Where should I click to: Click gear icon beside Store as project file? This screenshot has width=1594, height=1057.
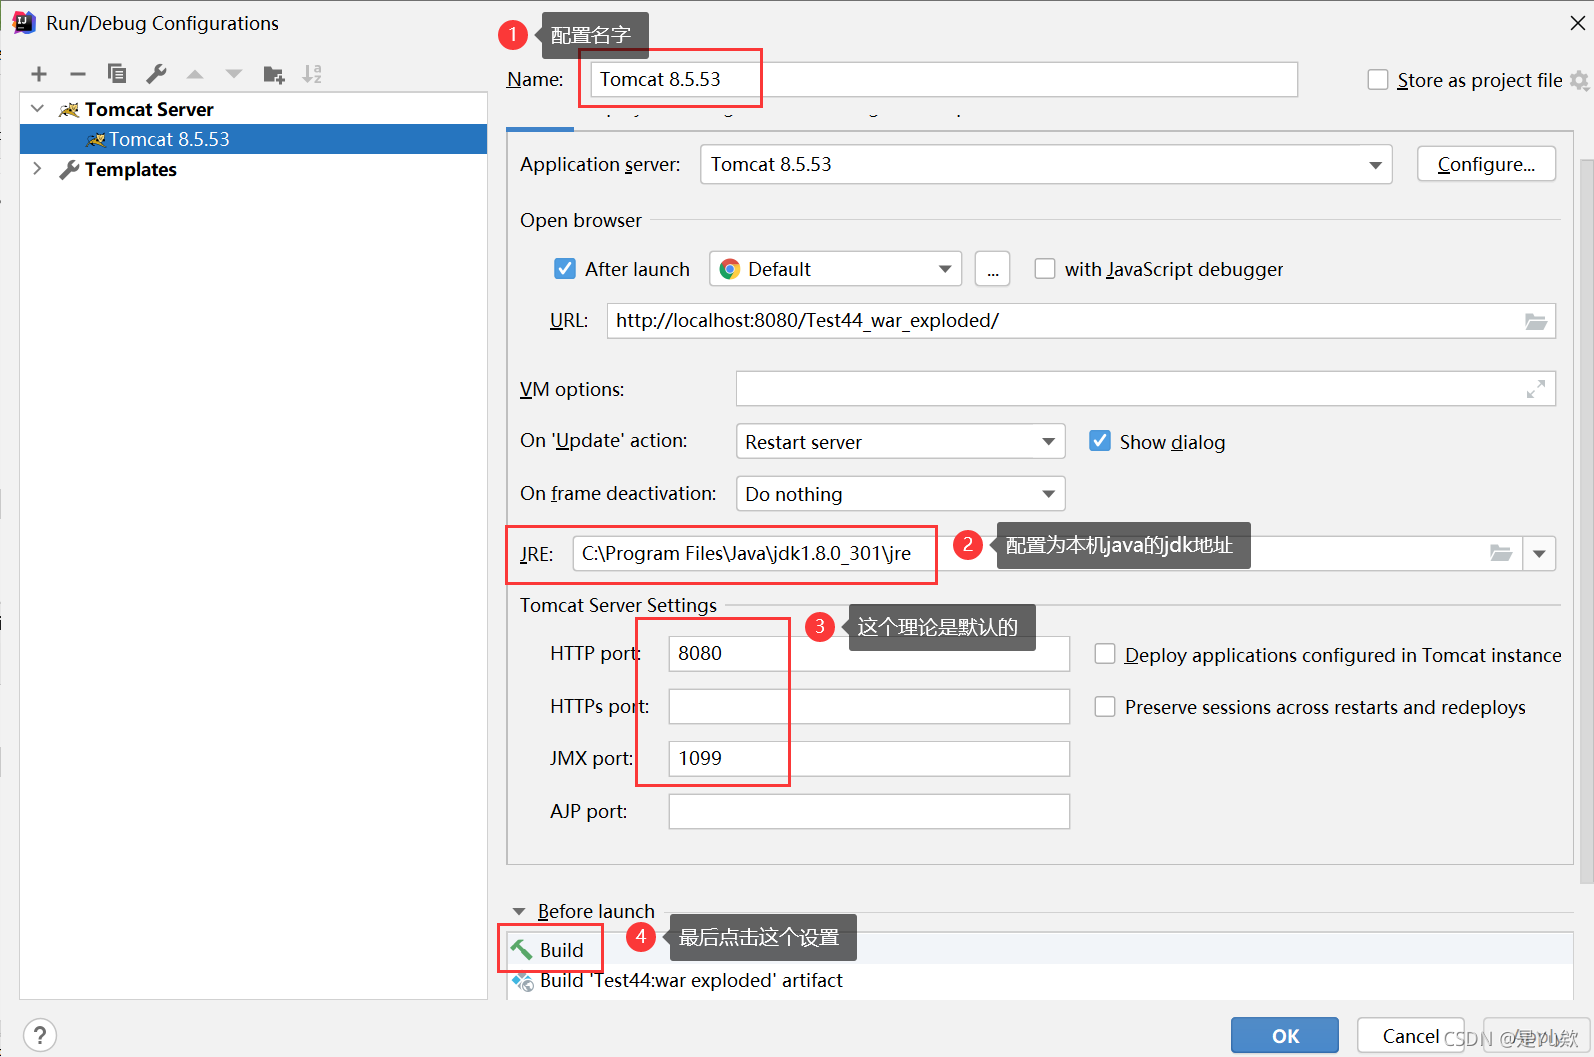[x=1579, y=80]
